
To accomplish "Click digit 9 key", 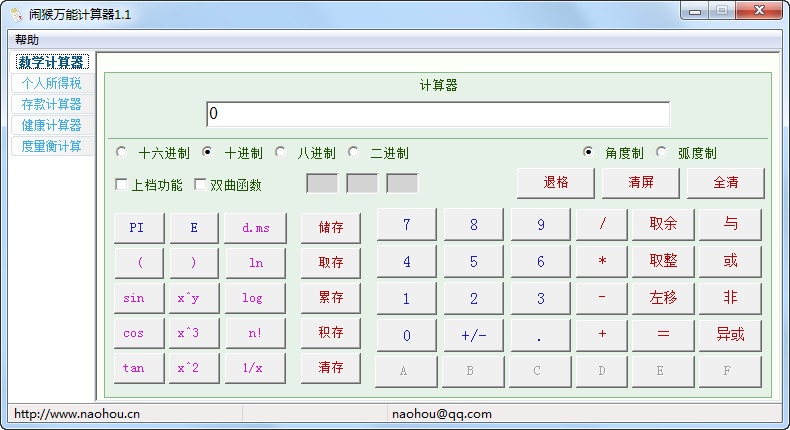I will click(541, 225).
